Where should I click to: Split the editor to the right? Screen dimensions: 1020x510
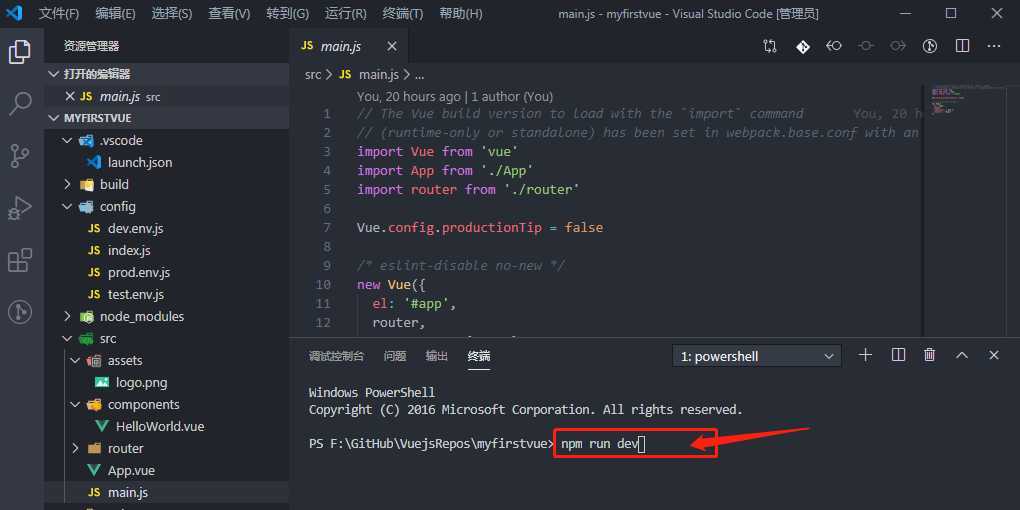tap(962, 46)
